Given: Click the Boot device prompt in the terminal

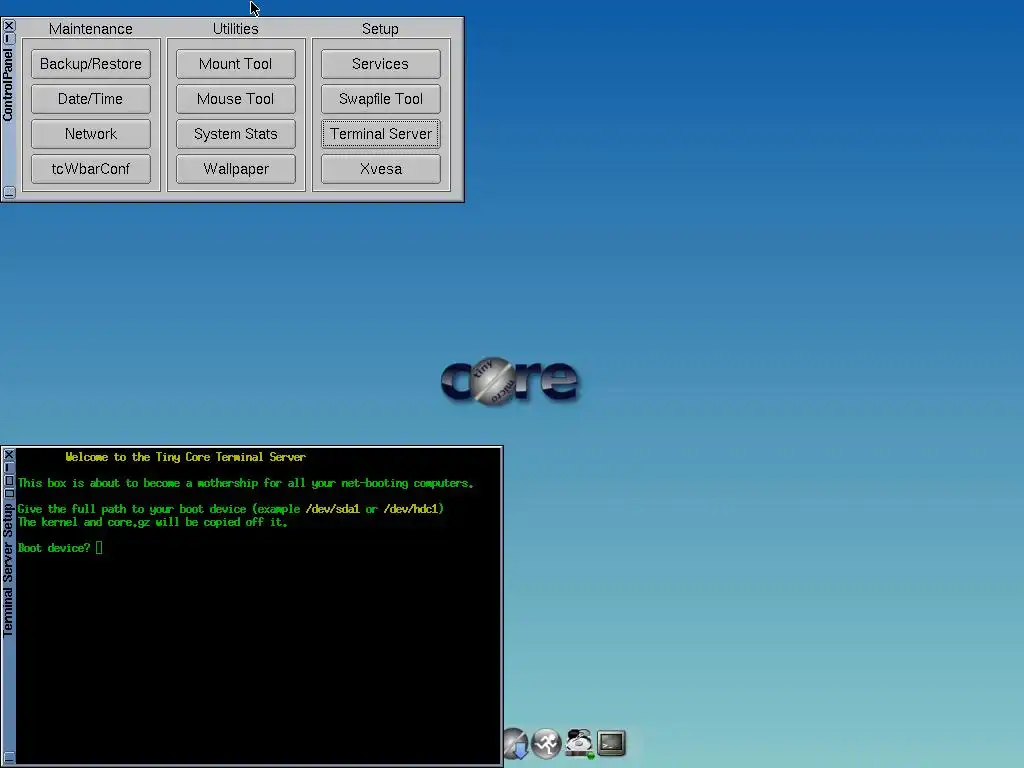Looking at the screenshot, I should coord(59,548).
